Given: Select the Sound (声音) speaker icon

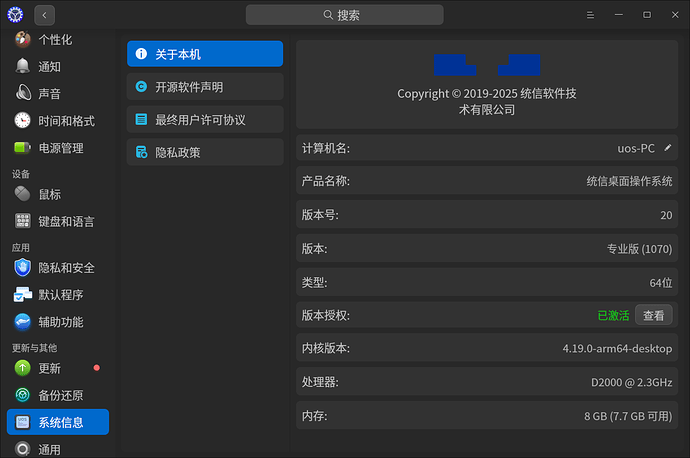Looking at the screenshot, I should tap(22, 93).
